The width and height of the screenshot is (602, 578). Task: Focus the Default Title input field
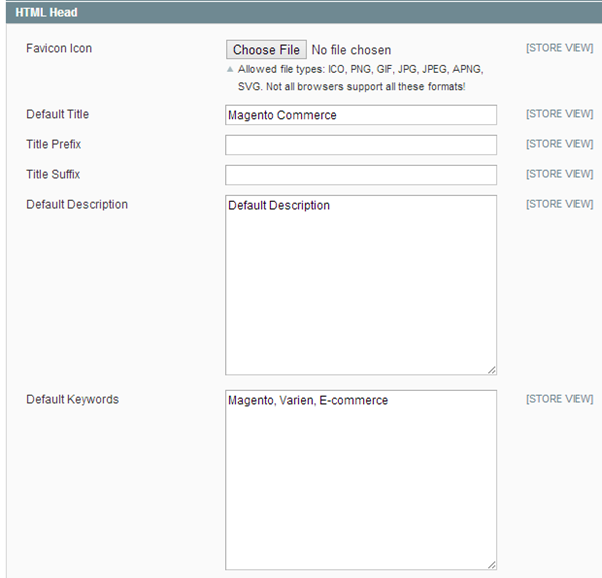360,115
